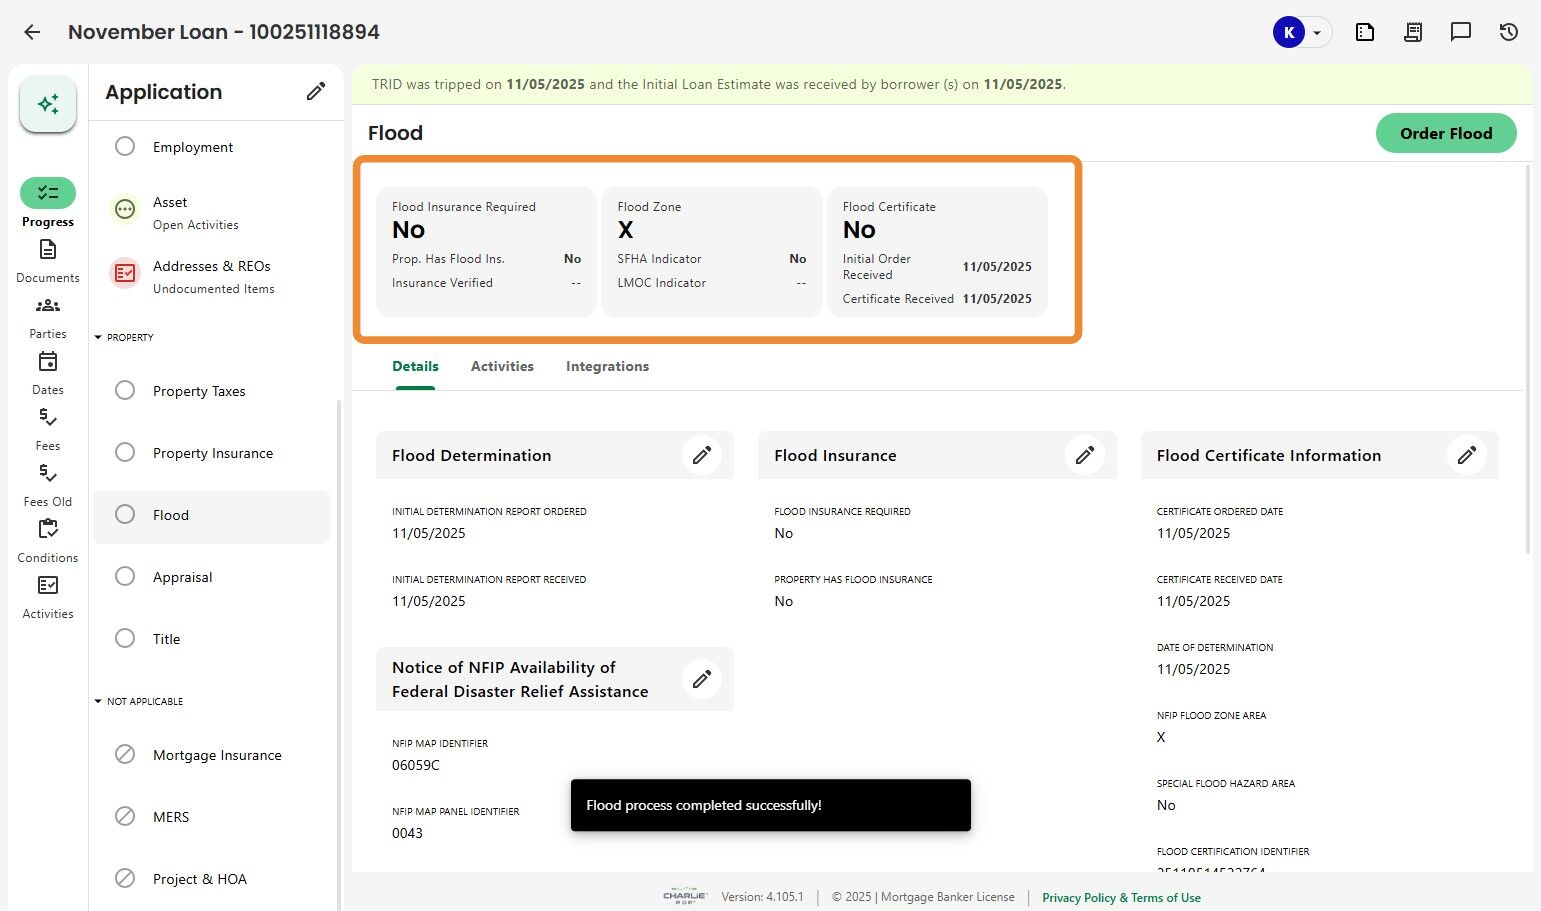Select the Employment status circle
Screen dimensions: 1541x911
[125, 147]
